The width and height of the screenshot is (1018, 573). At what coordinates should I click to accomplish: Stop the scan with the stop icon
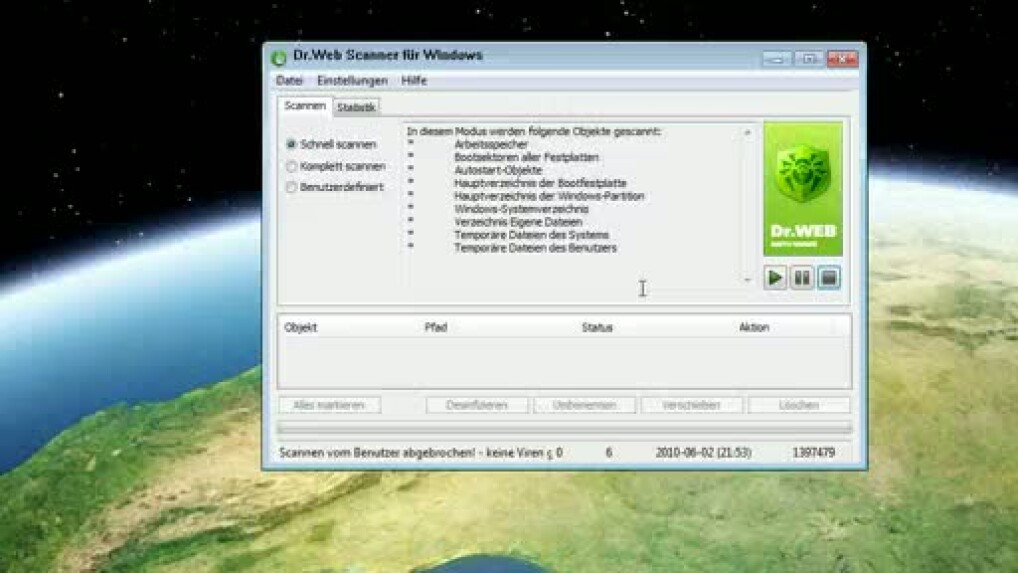(828, 278)
